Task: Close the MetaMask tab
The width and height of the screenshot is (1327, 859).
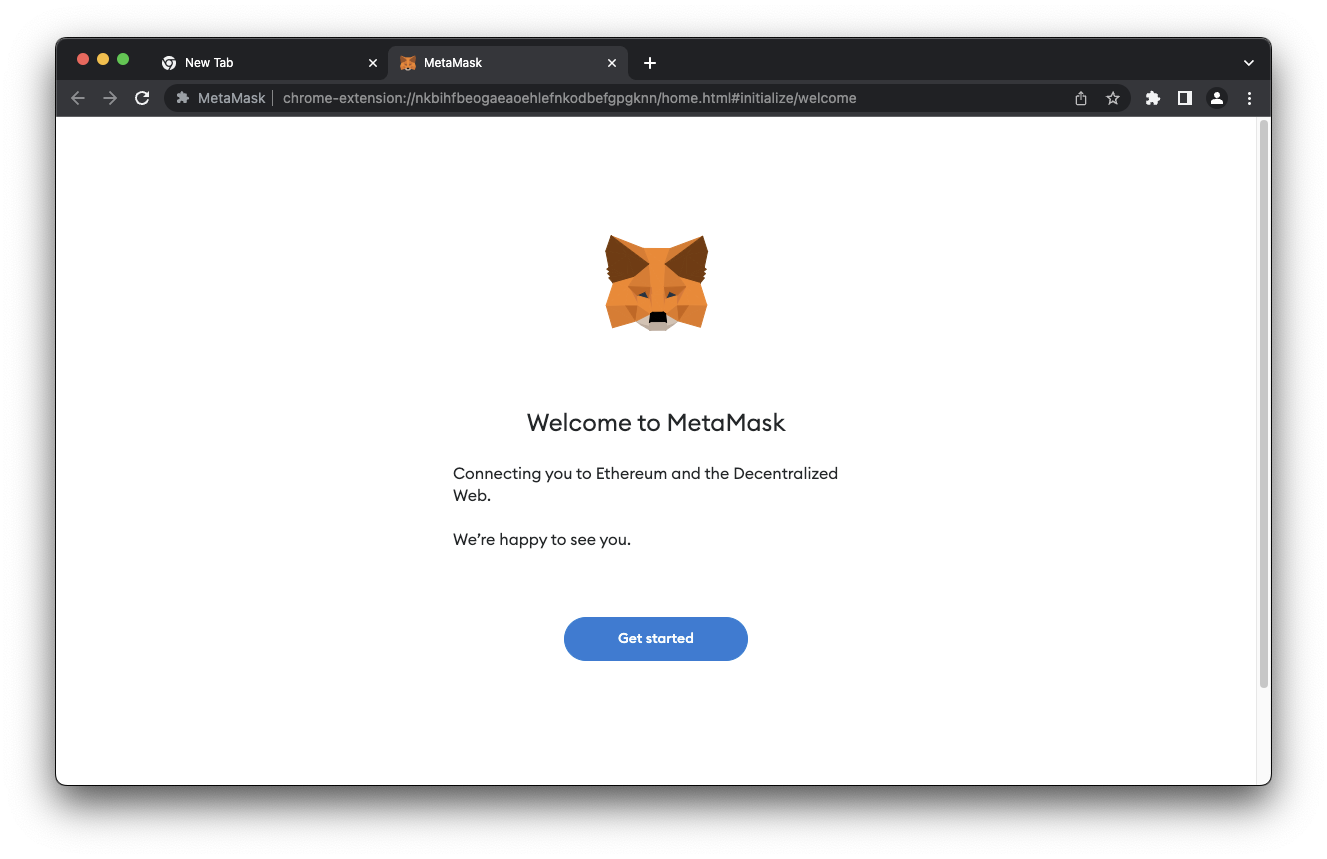Action: (612, 63)
